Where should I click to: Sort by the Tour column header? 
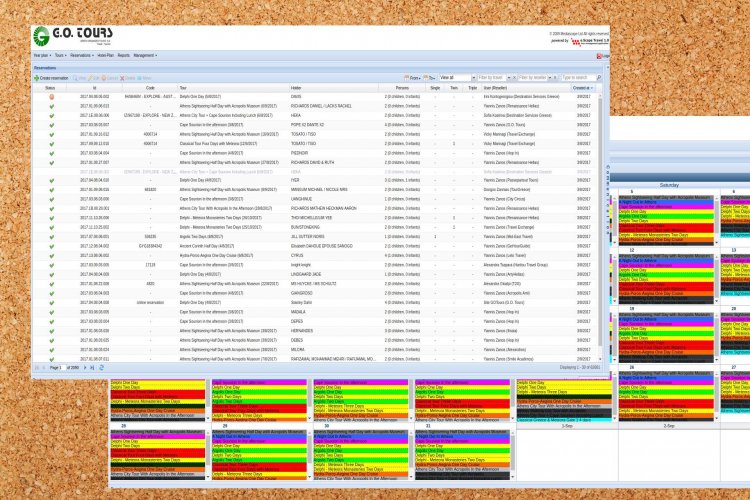233,88
